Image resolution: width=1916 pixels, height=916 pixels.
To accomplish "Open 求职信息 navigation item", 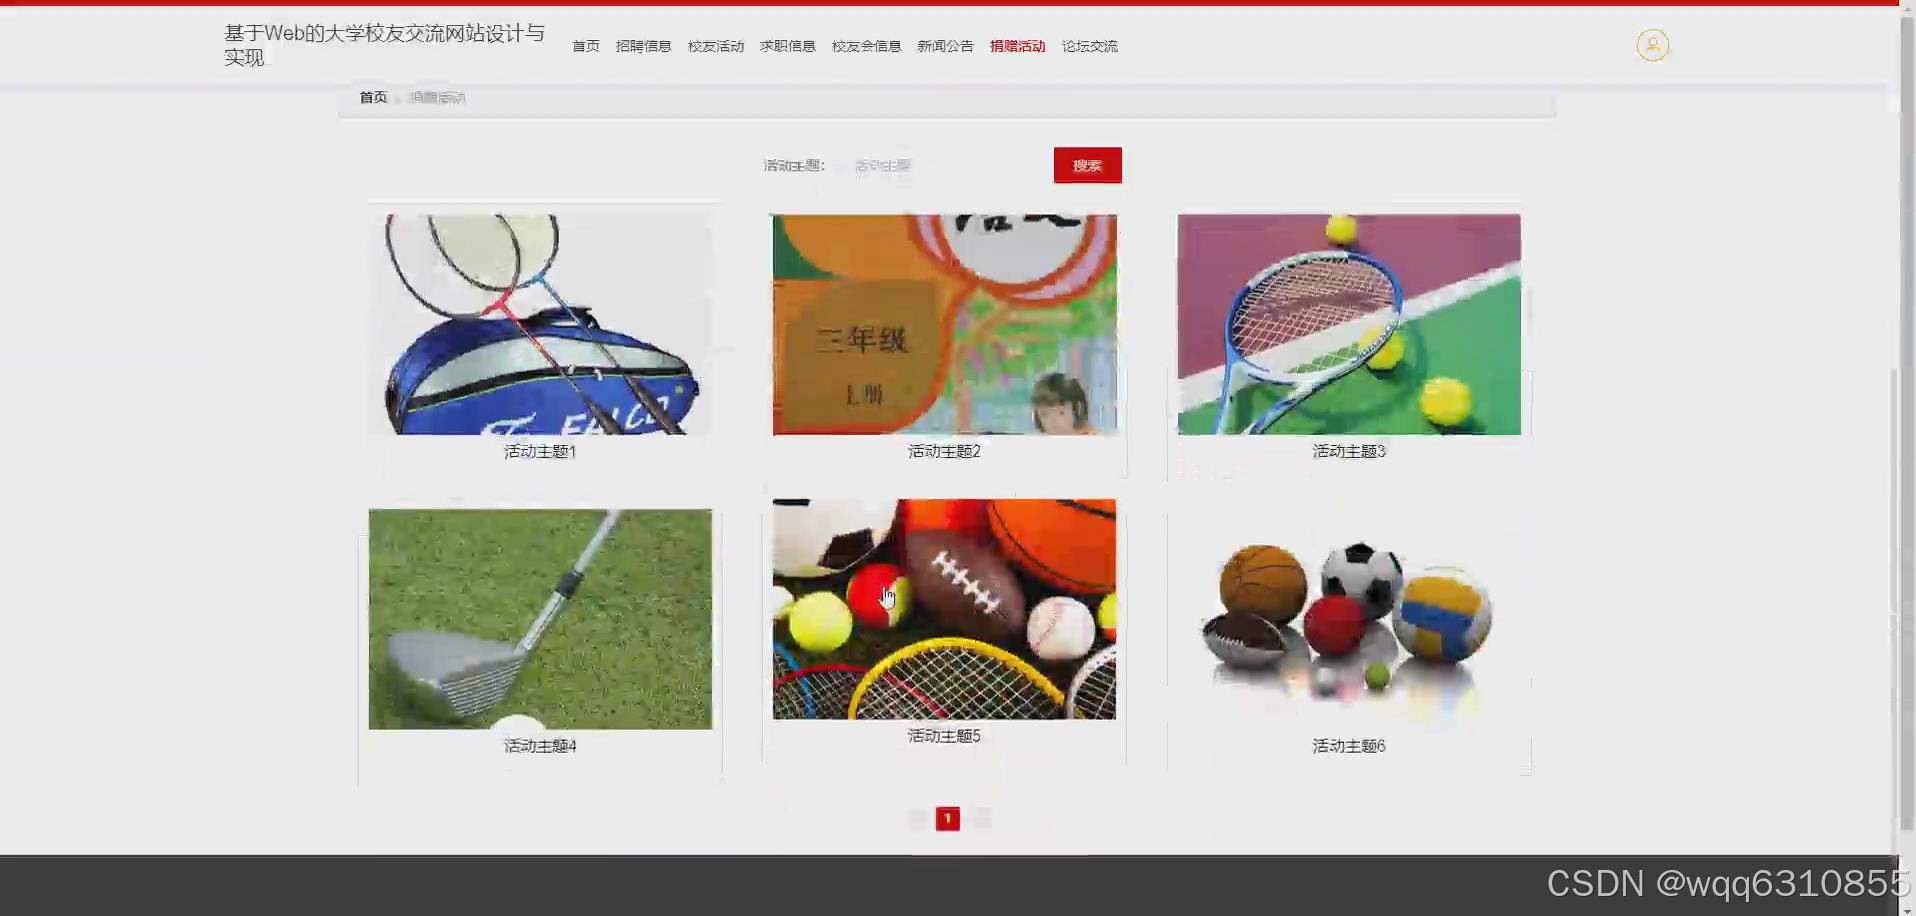I will click(788, 46).
